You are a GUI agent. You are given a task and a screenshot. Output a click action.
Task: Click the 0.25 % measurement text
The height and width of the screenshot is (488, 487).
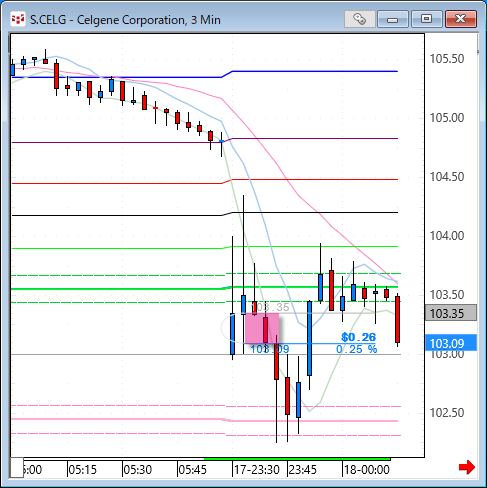point(357,349)
